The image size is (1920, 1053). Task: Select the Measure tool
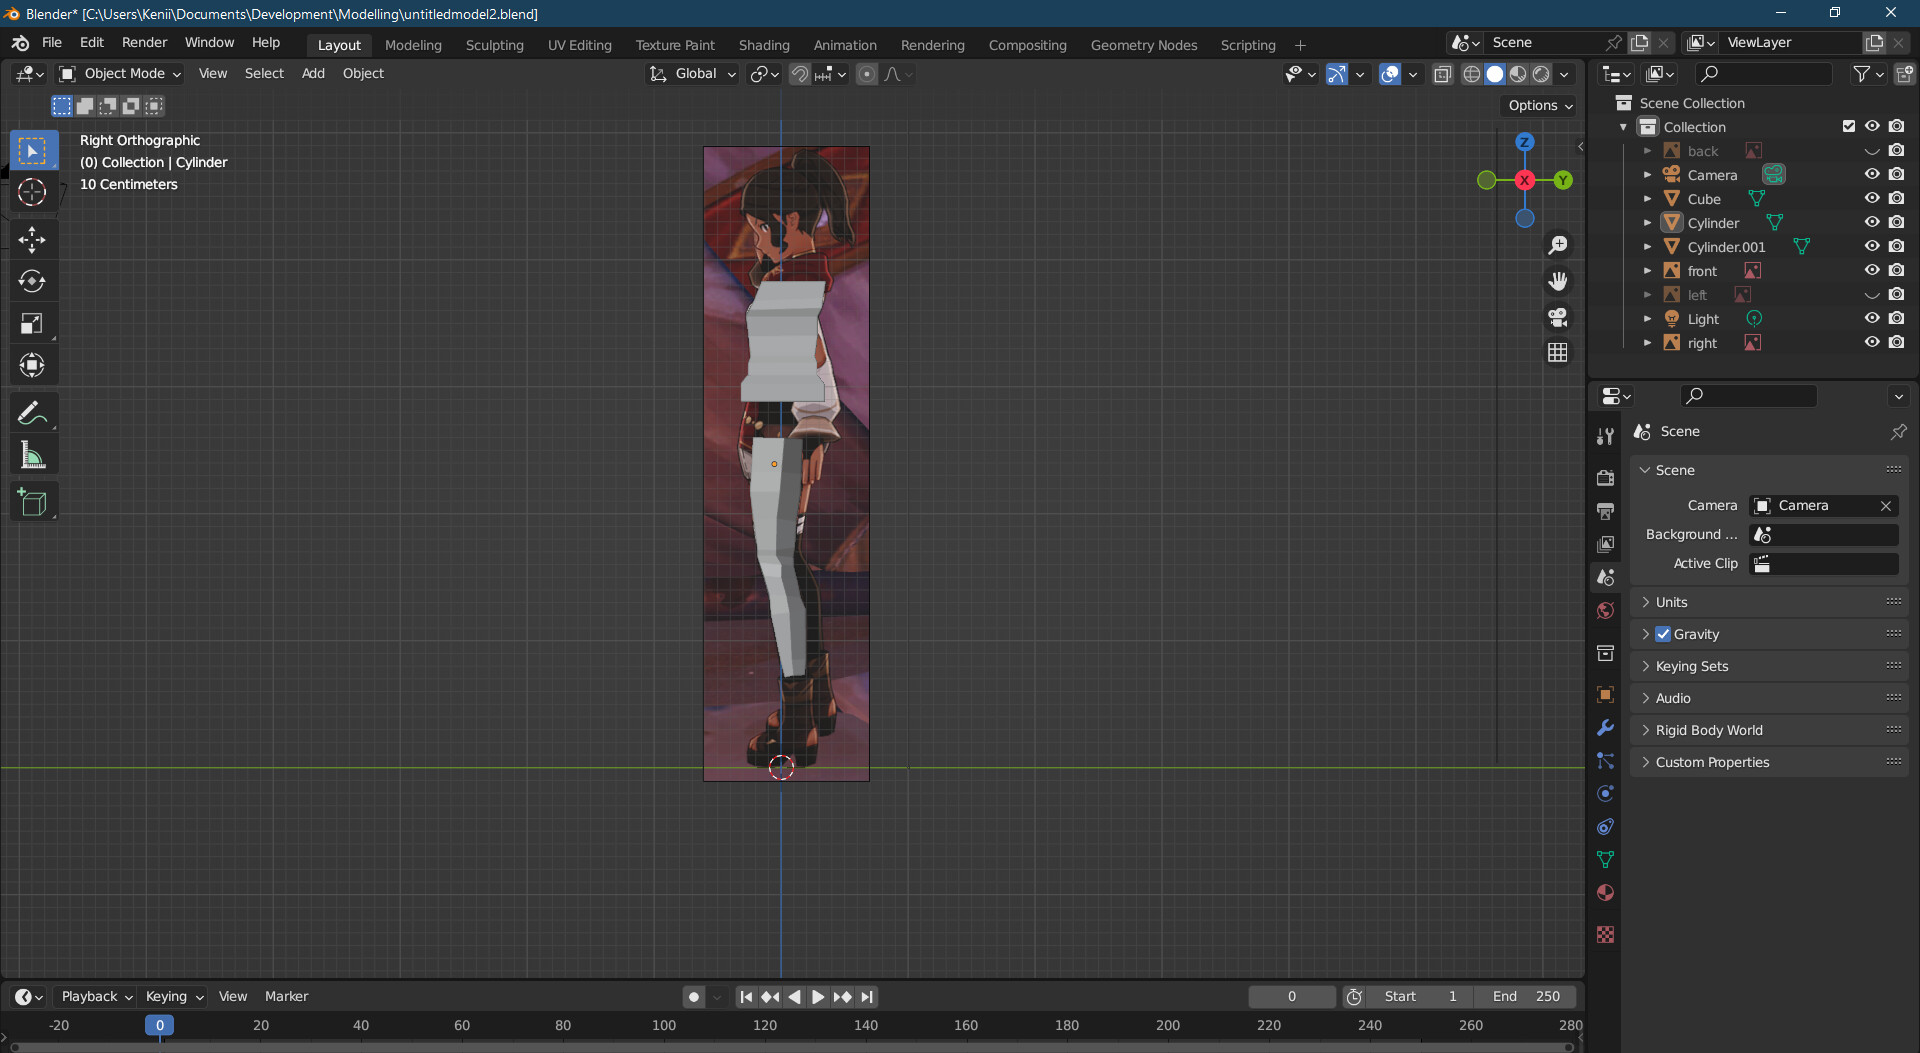[33, 455]
